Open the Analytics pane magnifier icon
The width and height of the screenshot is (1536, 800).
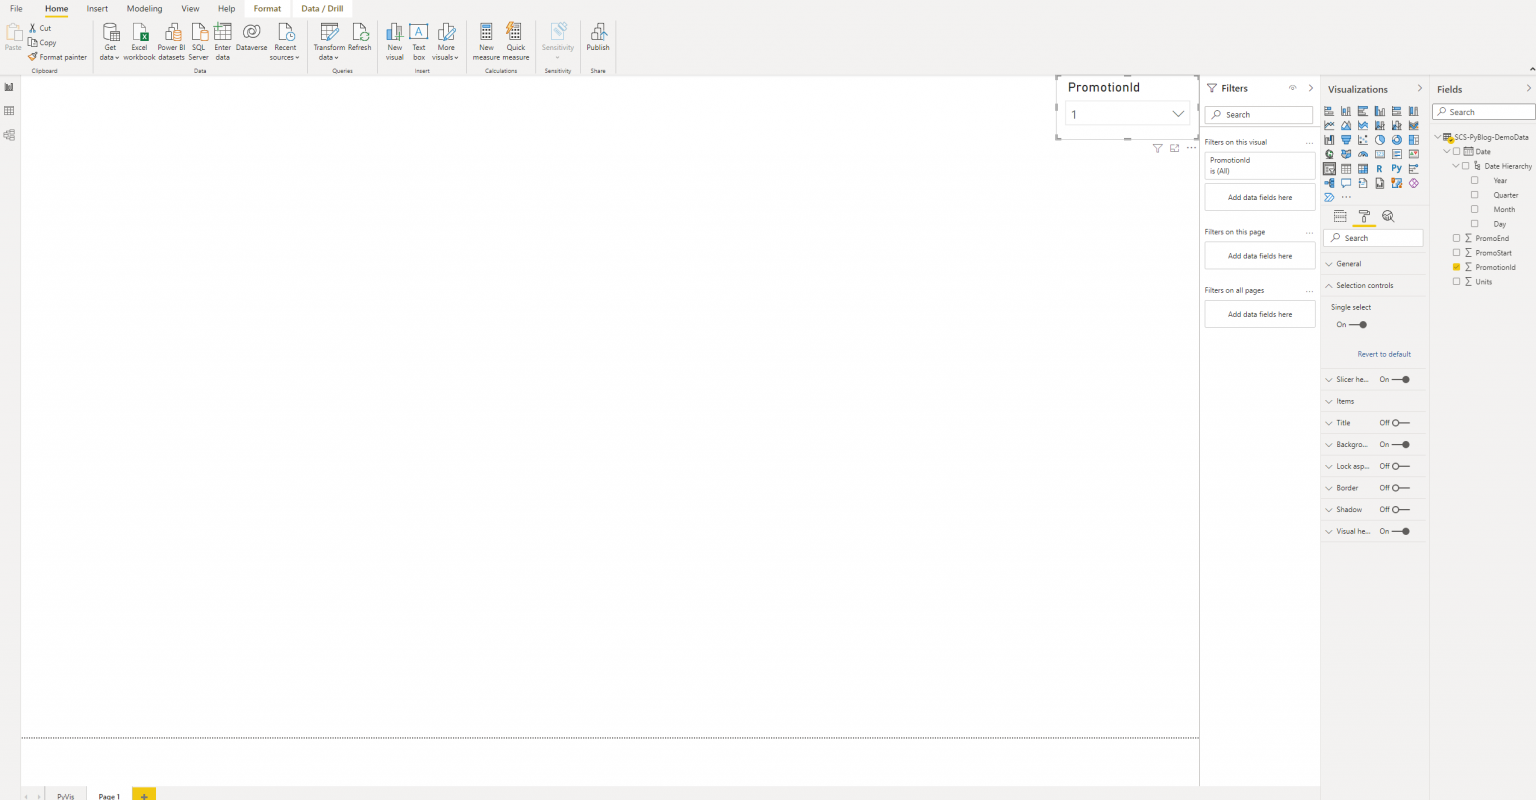(x=1388, y=216)
